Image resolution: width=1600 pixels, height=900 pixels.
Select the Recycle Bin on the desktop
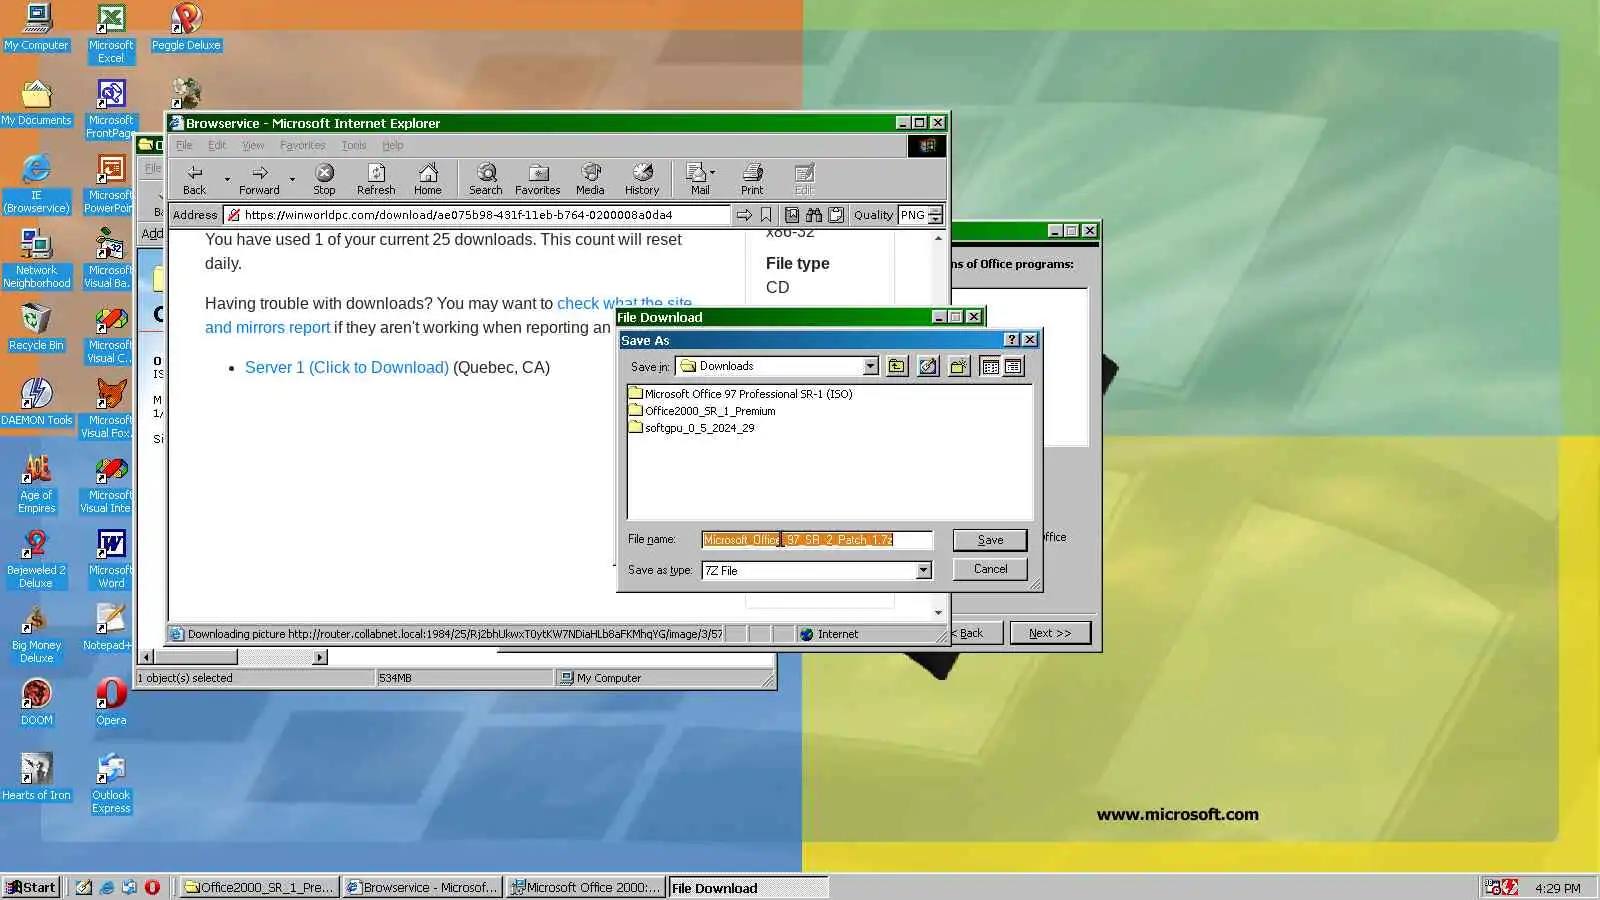coord(36,328)
